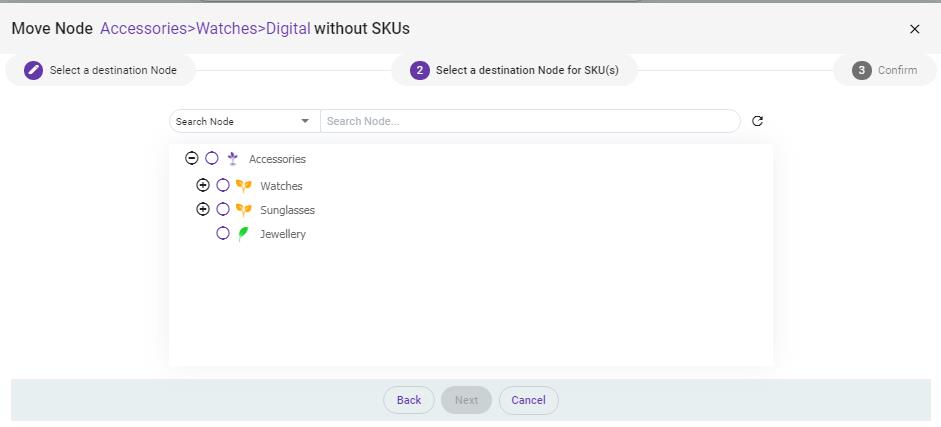Click the Accessories>Watches>Digital path link
The height and width of the screenshot is (427, 941).
(205, 28)
